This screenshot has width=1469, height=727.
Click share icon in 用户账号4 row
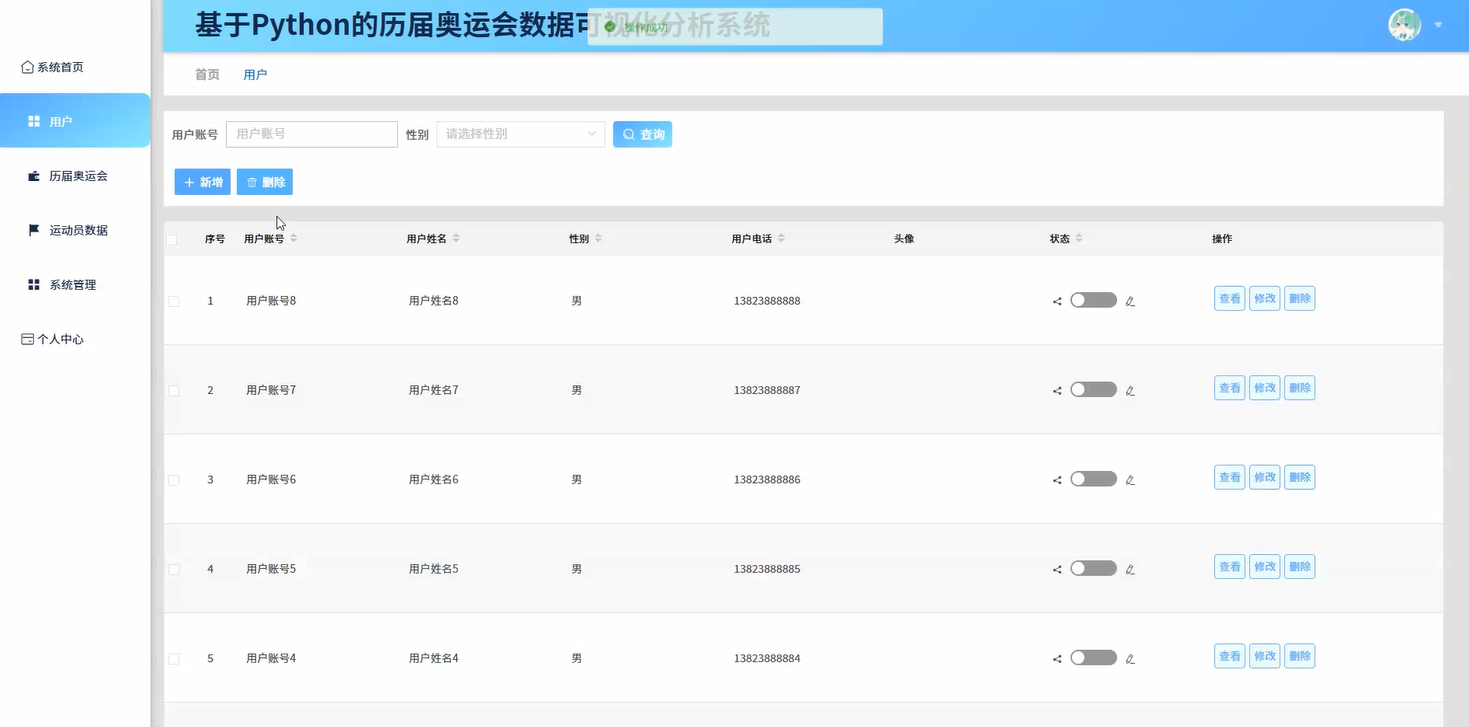pyautogui.click(x=1057, y=659)
